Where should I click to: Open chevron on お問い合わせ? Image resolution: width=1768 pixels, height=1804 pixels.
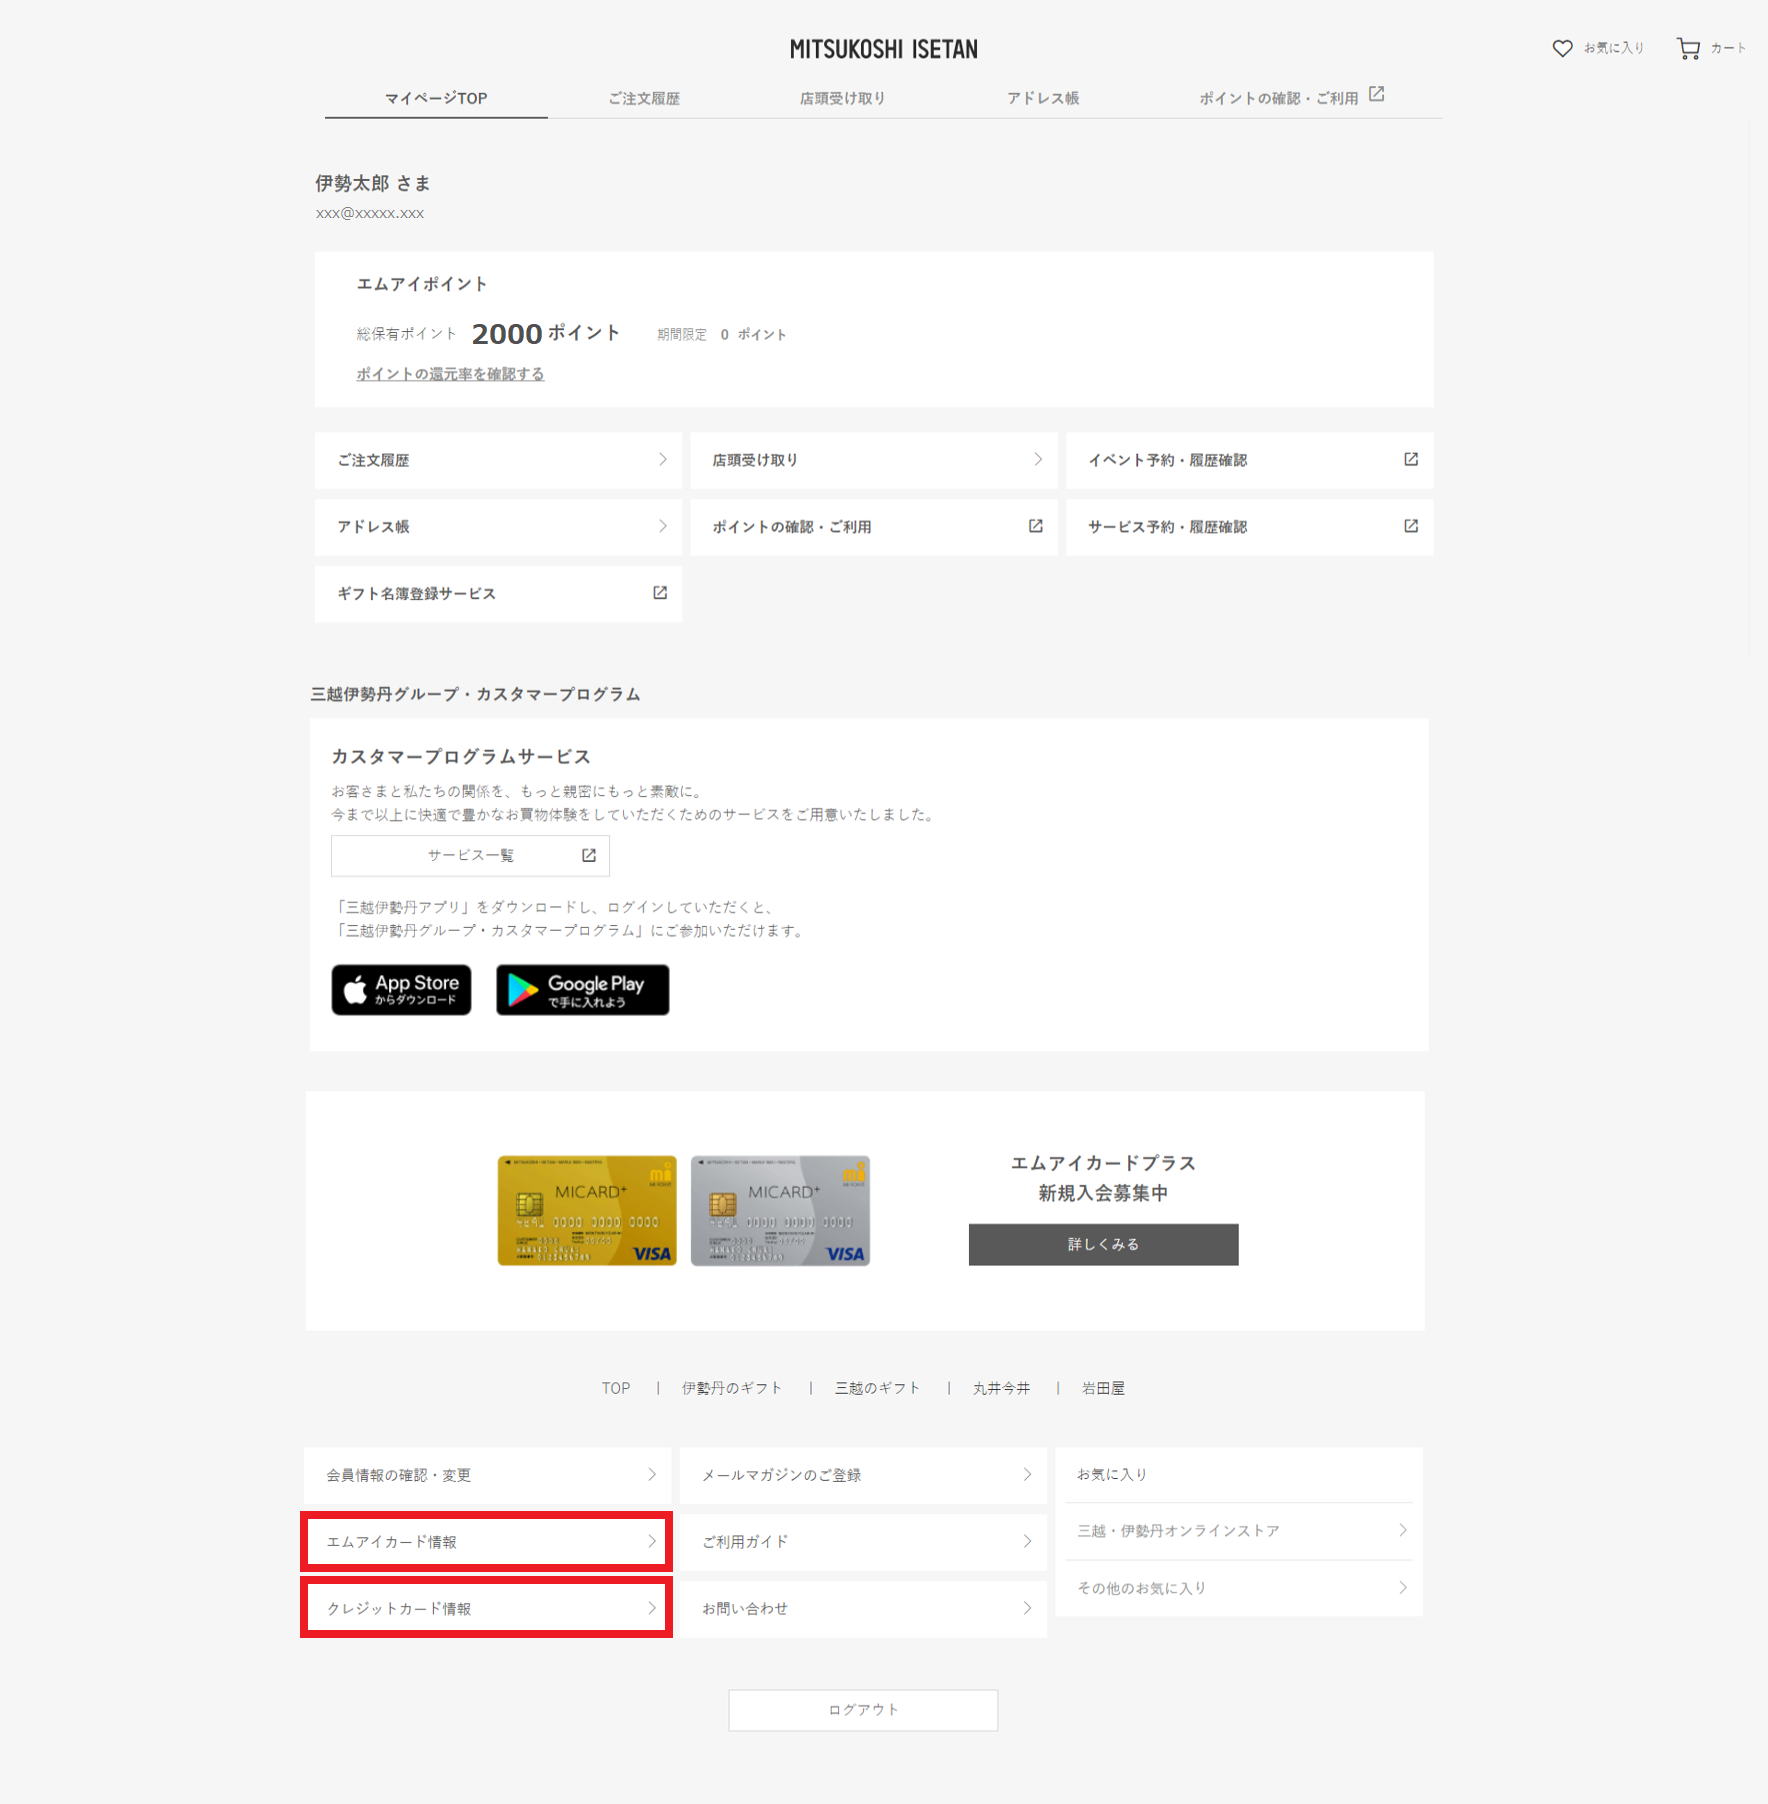tap(1027, 1608)
